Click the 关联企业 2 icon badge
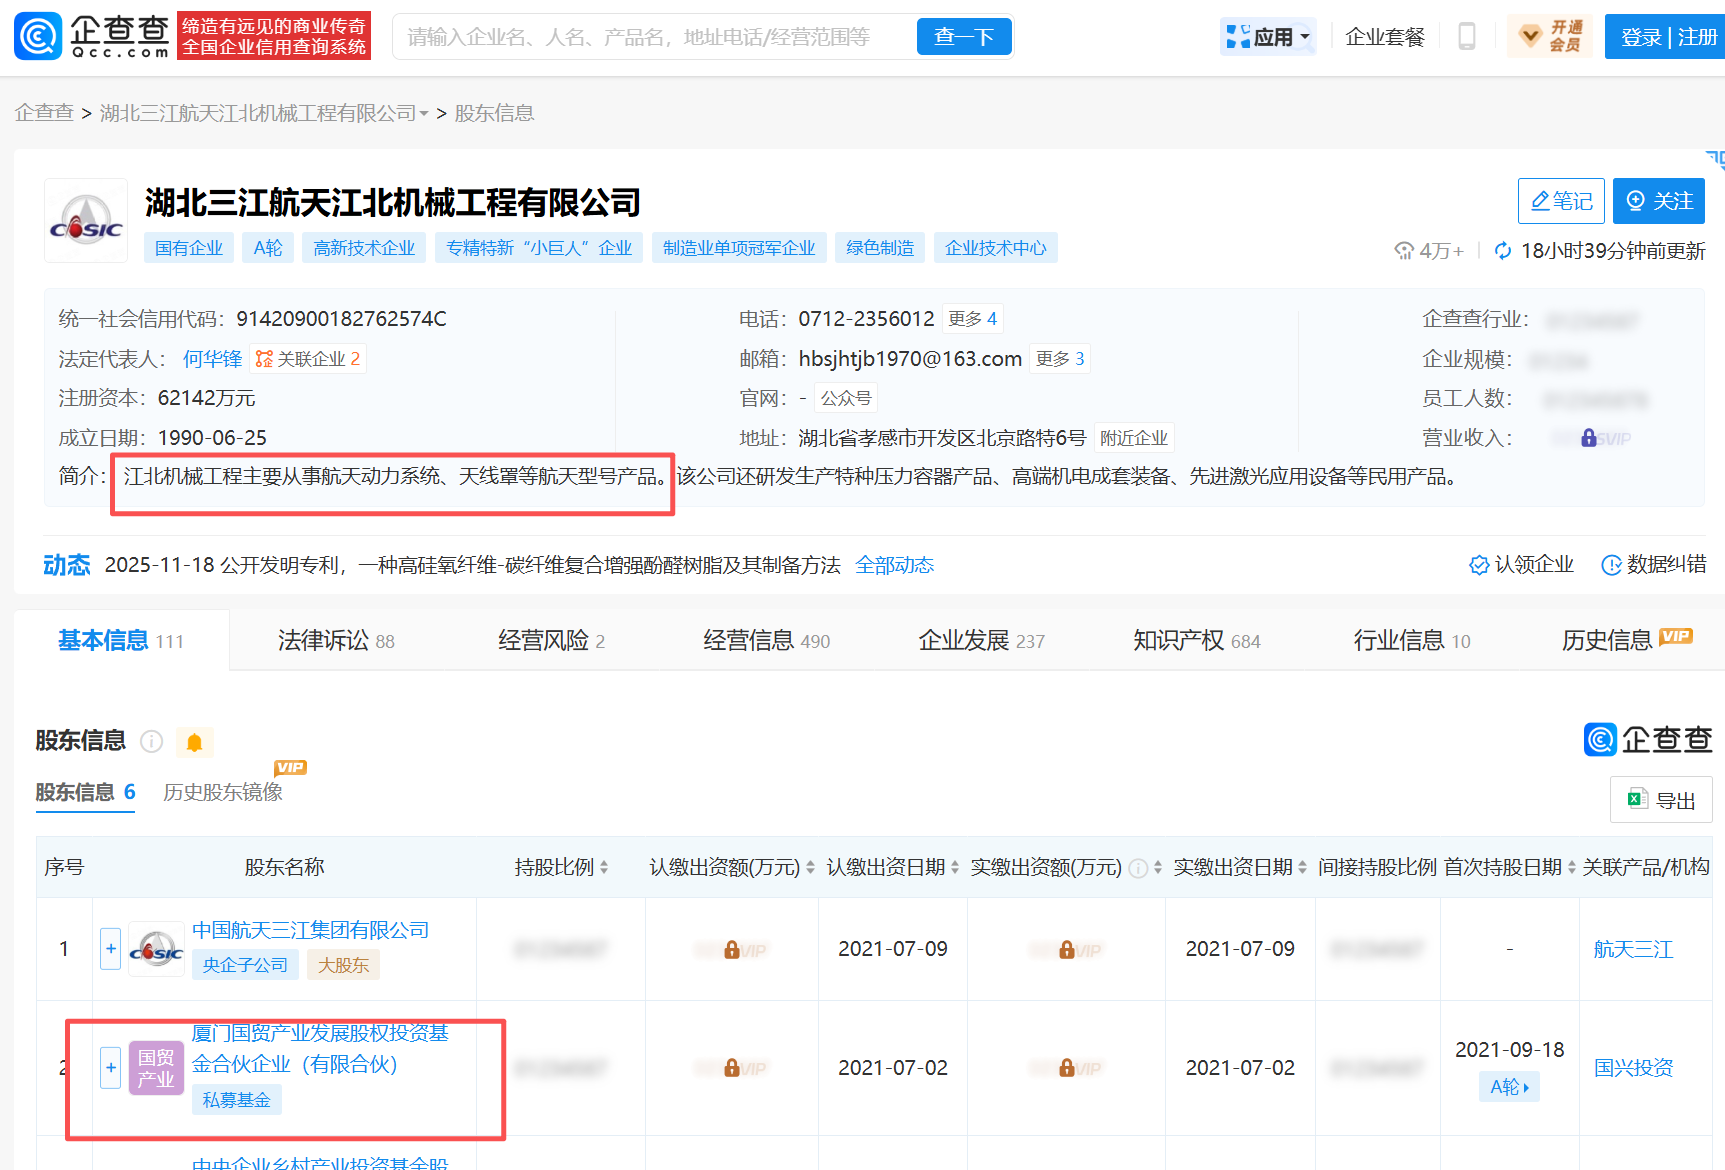The width and height of the screenshot is (1725, 1170). tap(308, 359)
